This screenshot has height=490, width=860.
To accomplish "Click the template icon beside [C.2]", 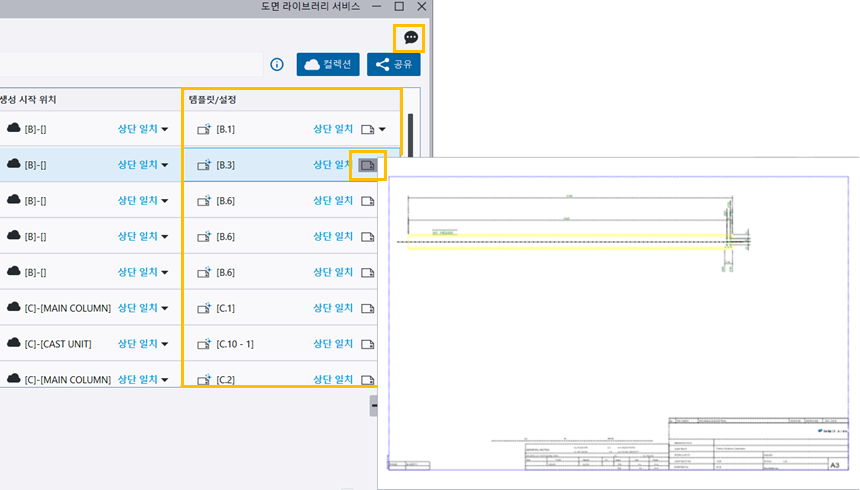I will point(204,380).
